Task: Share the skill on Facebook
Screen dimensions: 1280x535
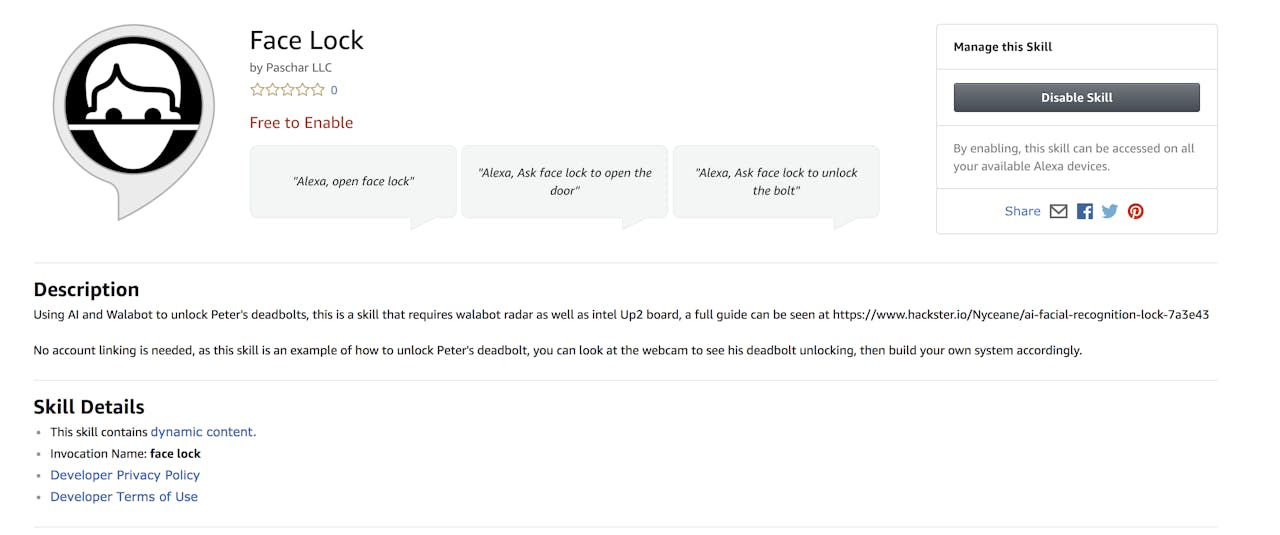Action: (1085, 211)
